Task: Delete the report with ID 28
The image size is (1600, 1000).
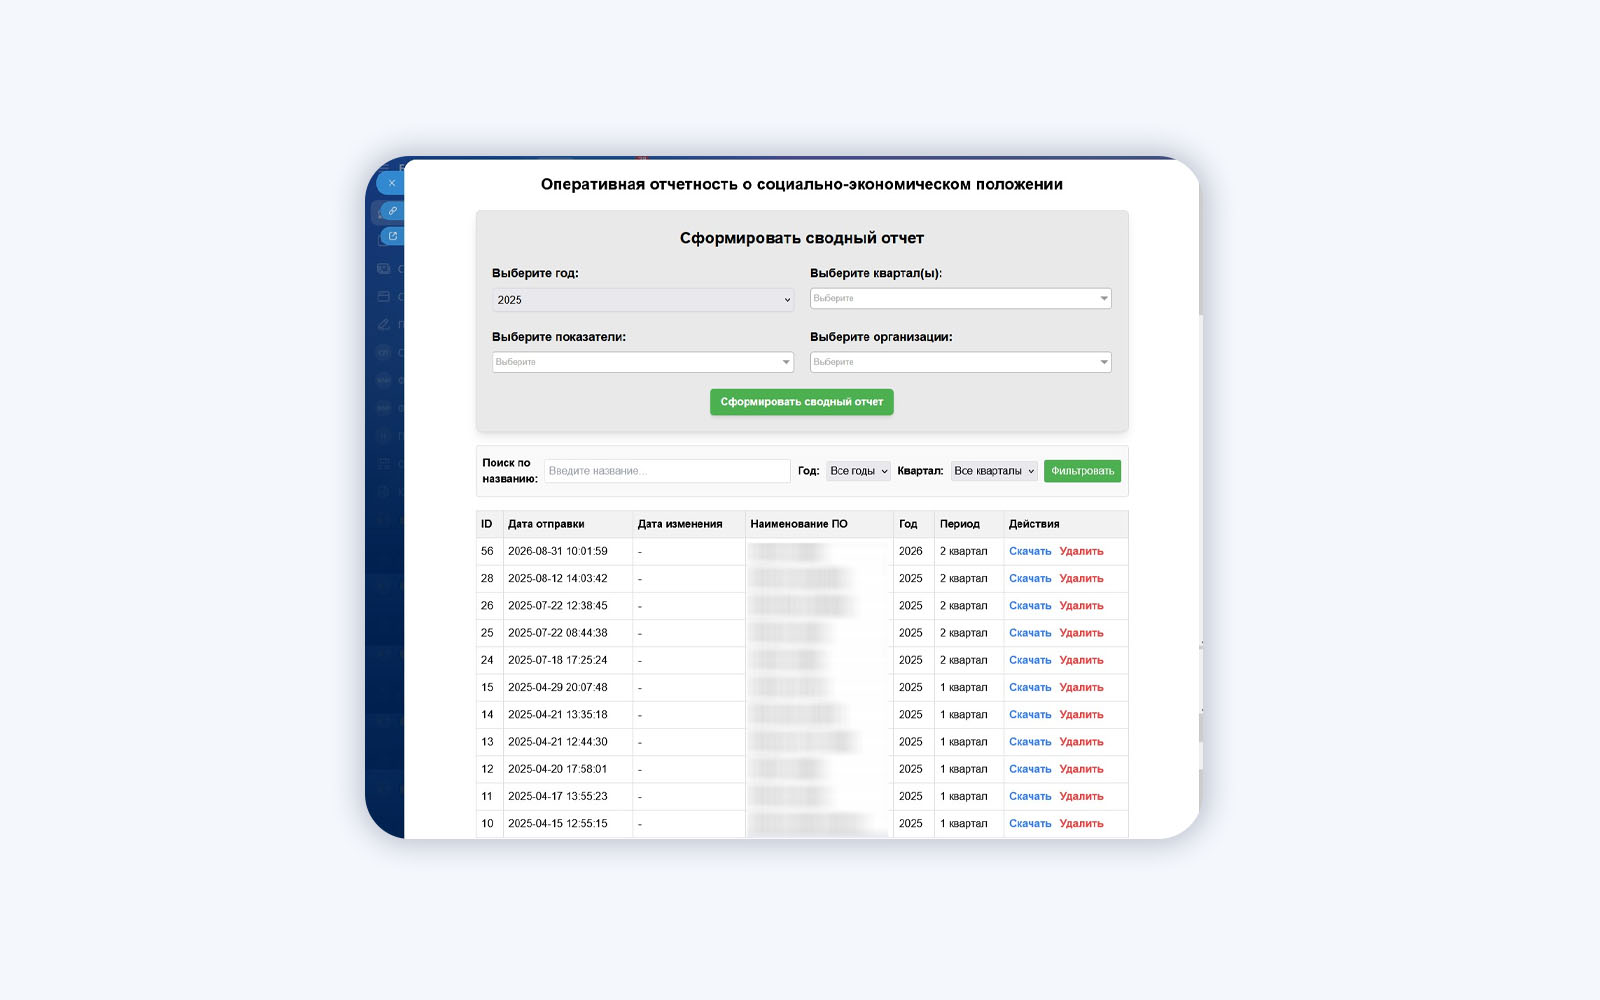Action: [x=1081, y=578]
